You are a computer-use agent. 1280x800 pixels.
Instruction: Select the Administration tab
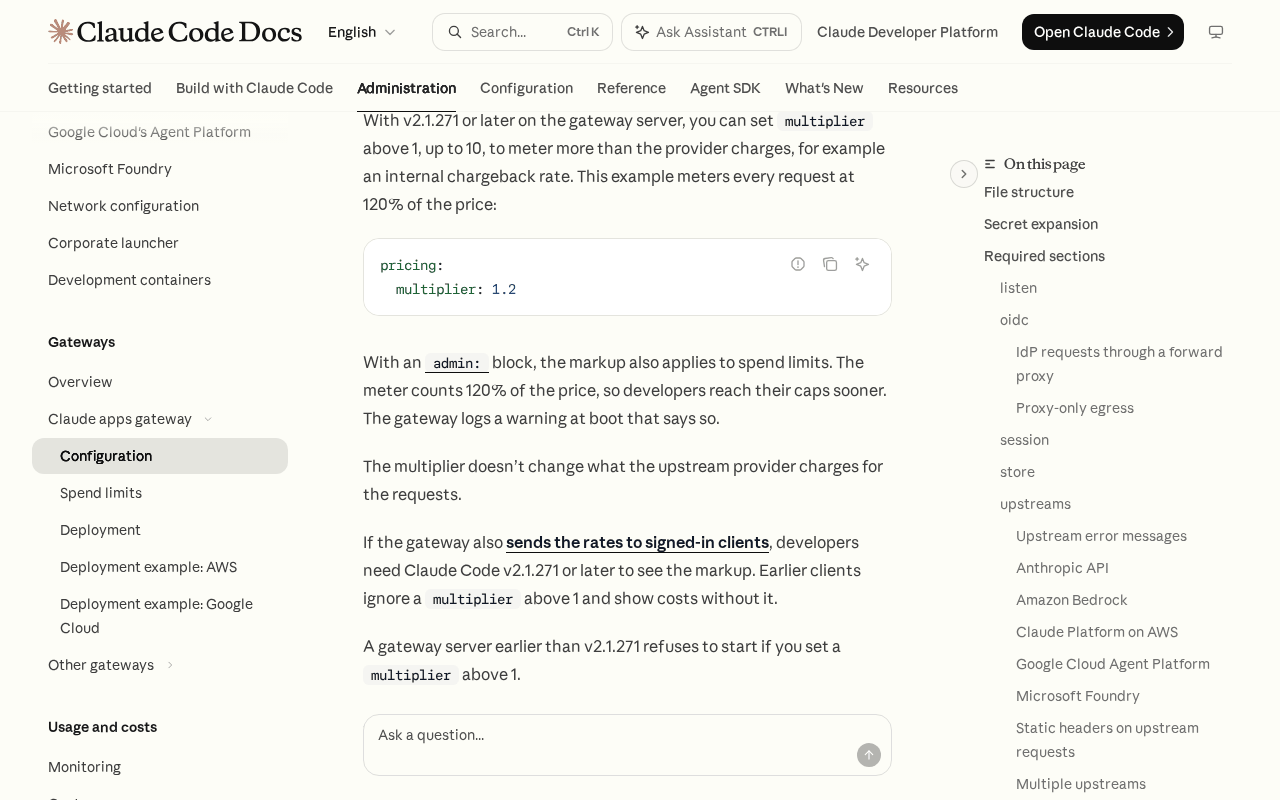(406, 88)
